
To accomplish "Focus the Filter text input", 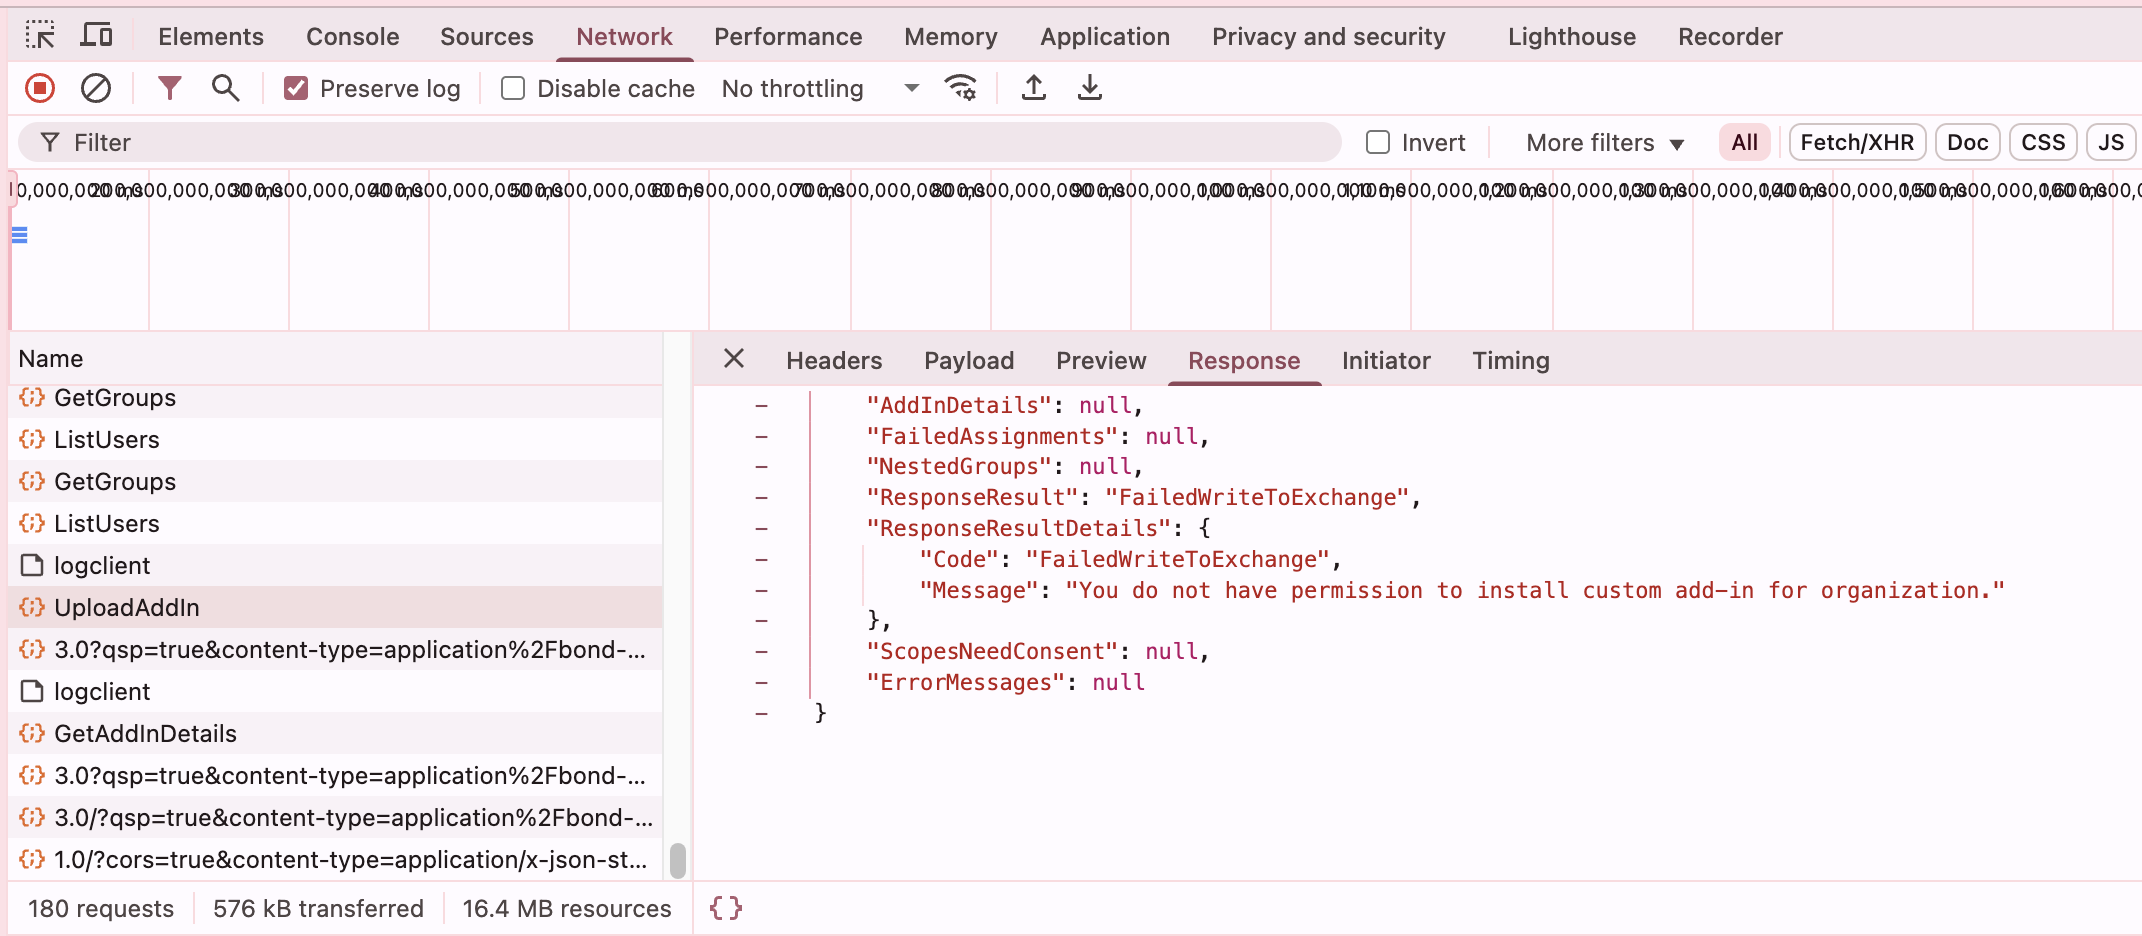I will click(680, 142).
